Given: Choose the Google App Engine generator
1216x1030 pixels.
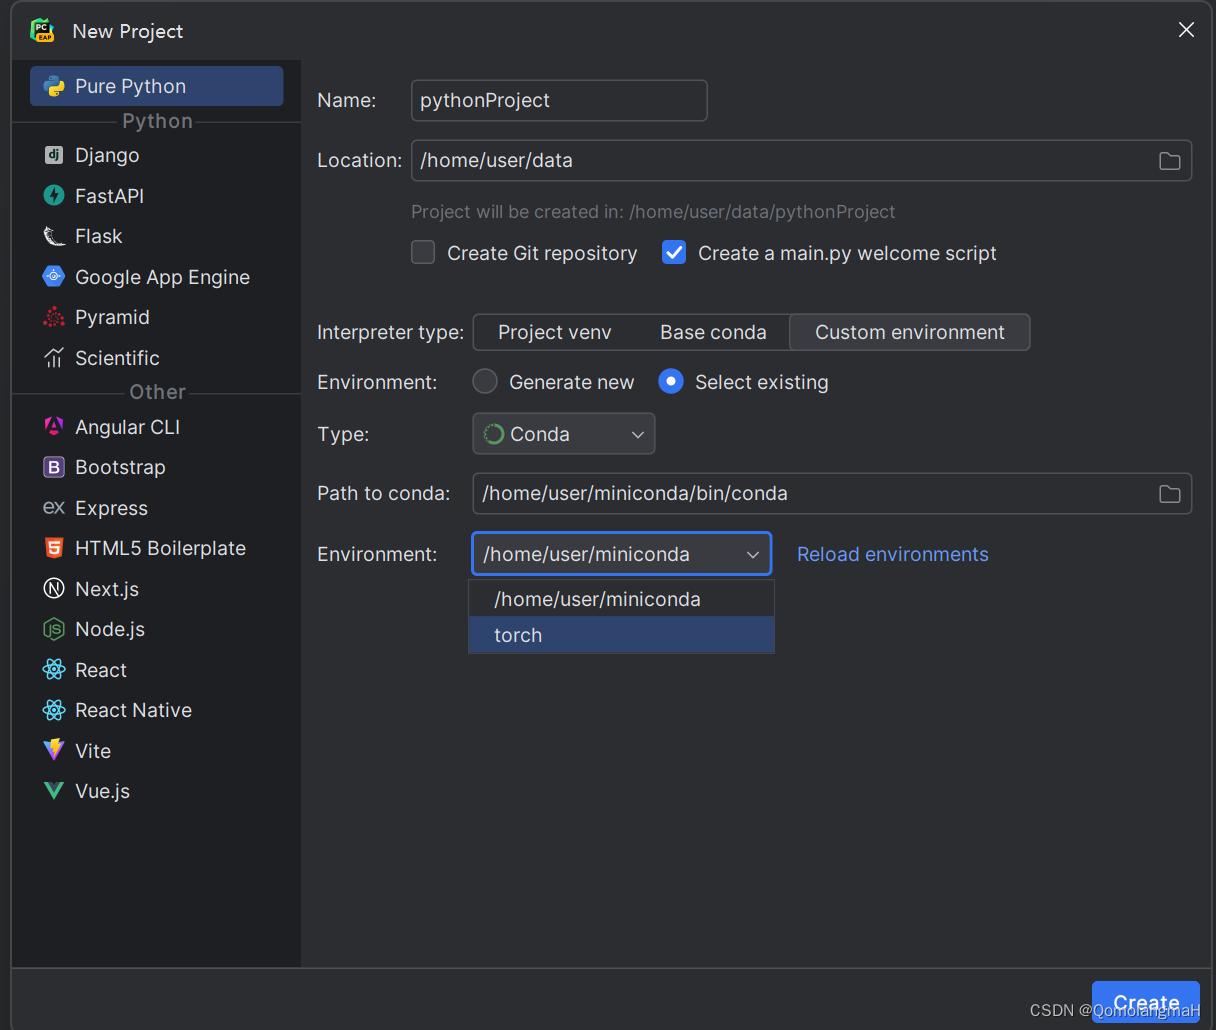Looking at the screenshot, I should click(162, 277).
